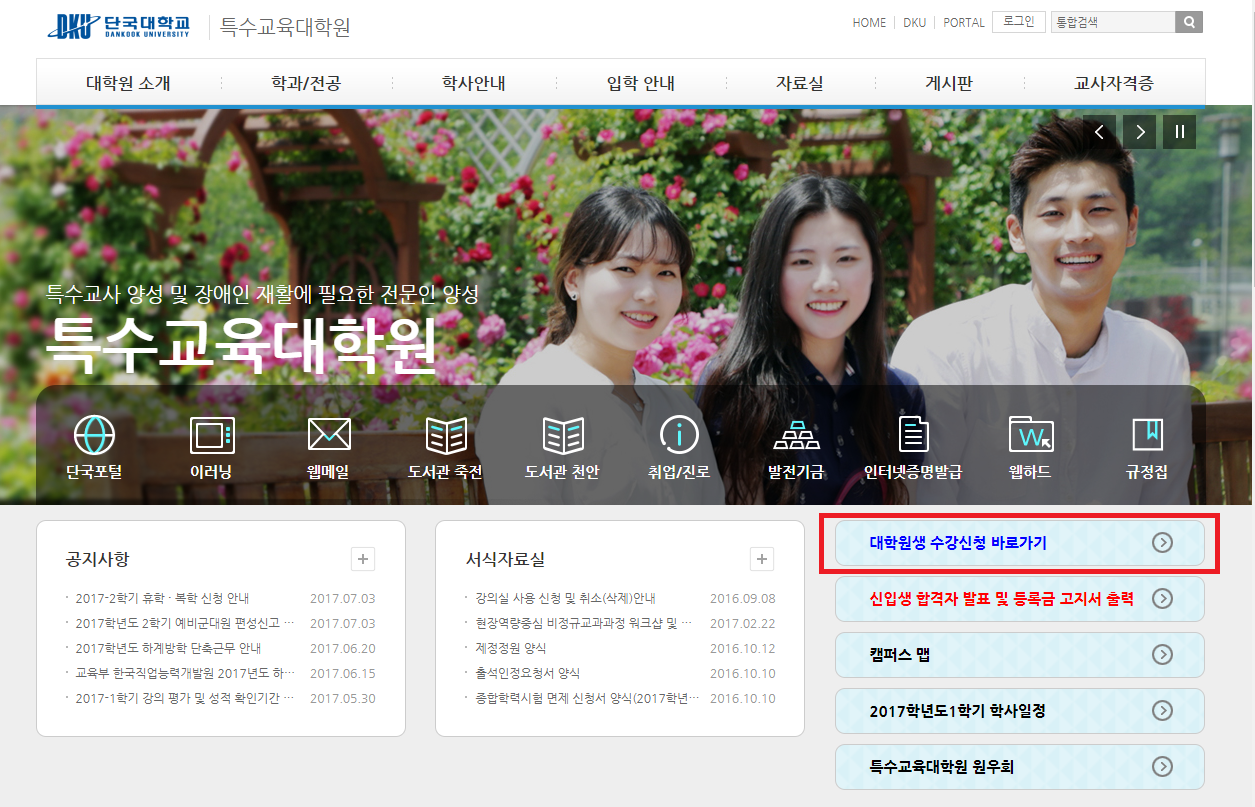Go to previous banner slide
Image resolution: width=1255 pixels, height=807 pixels.
1099,132
